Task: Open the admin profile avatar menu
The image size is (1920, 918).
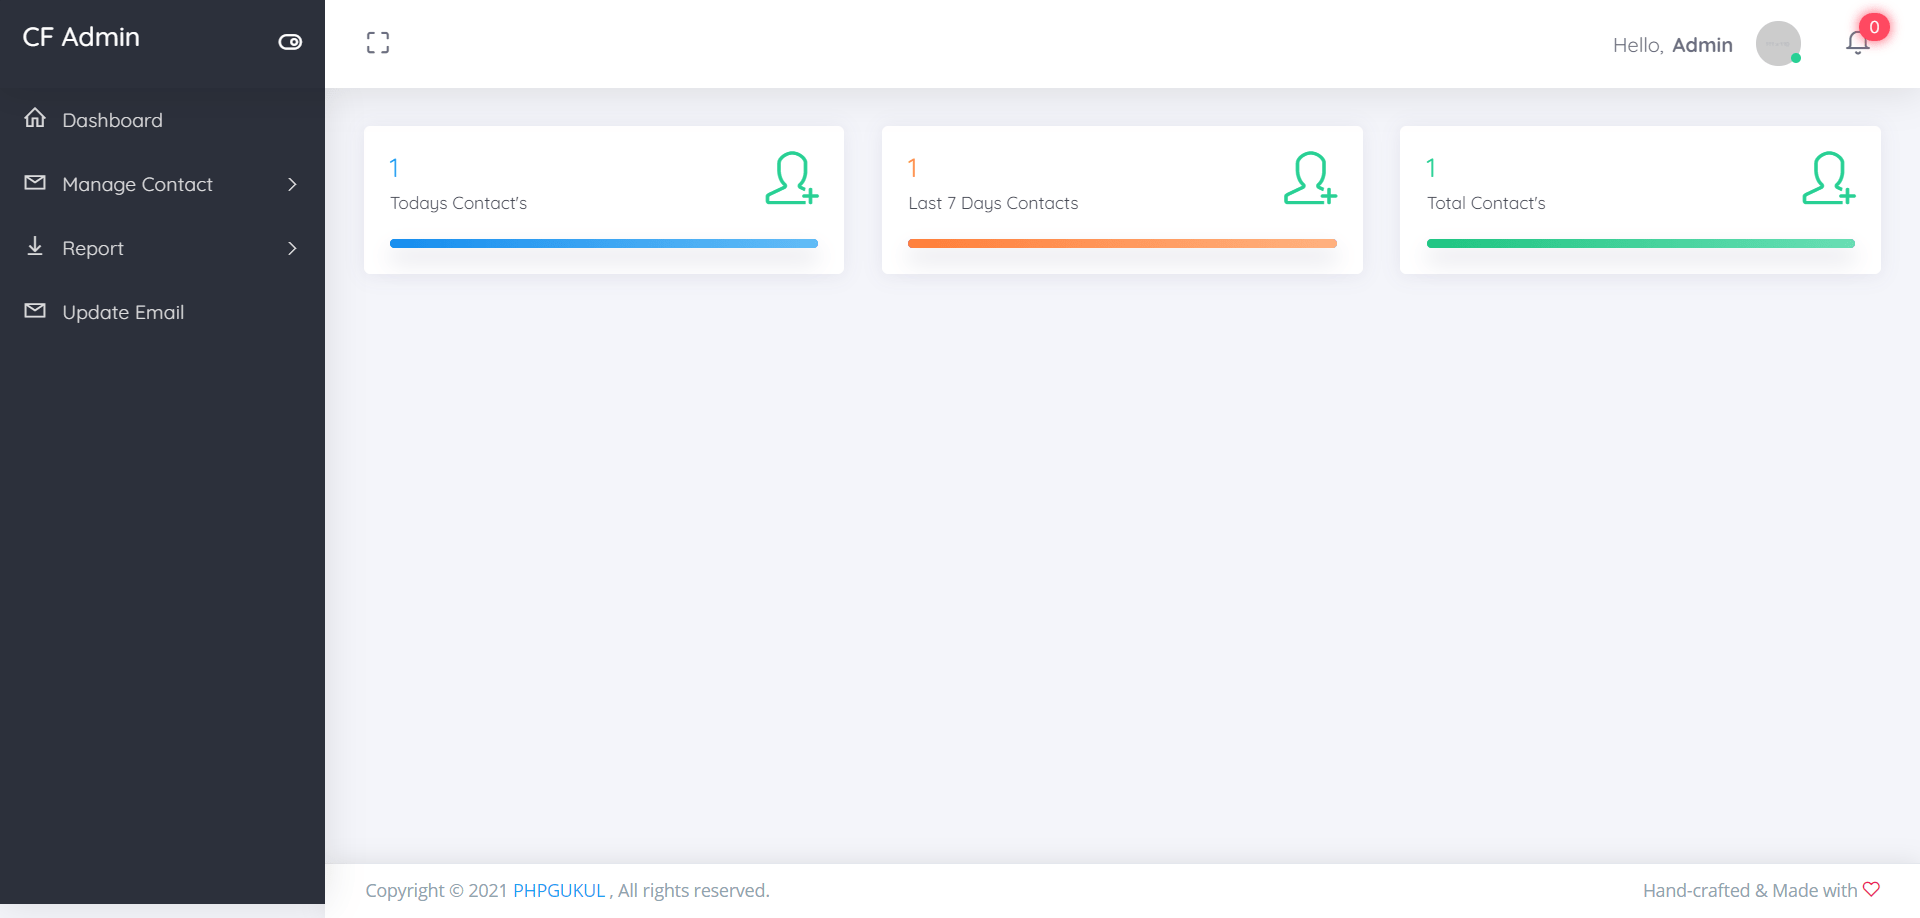Action: (x=1779, y=44)
